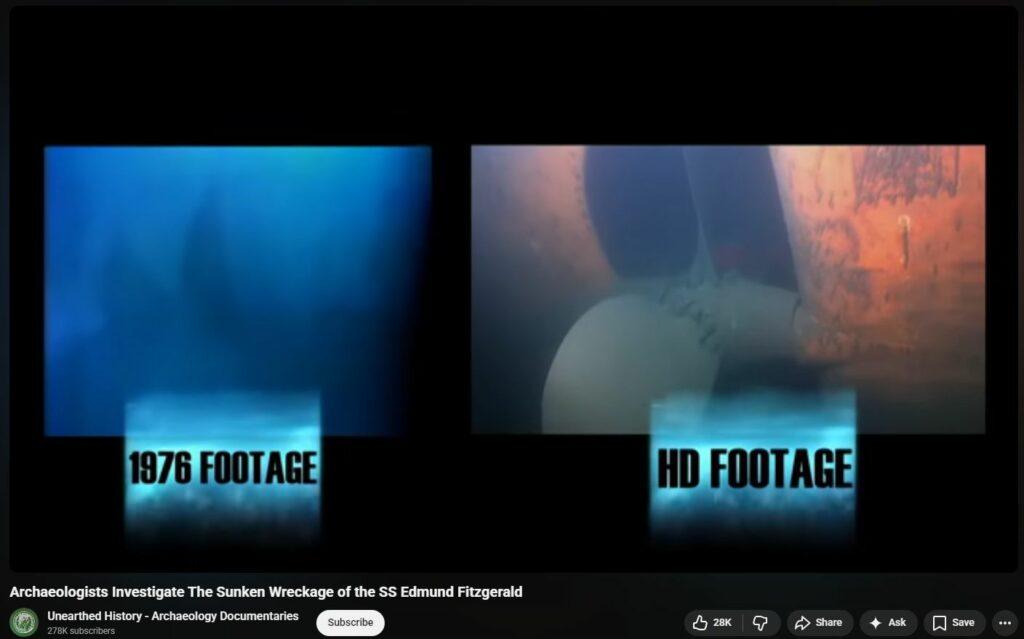This screenshot has height=639, width=1024.
Task: Click the "HD FOOTAGE" caption in the video
Action: [754, 468]
